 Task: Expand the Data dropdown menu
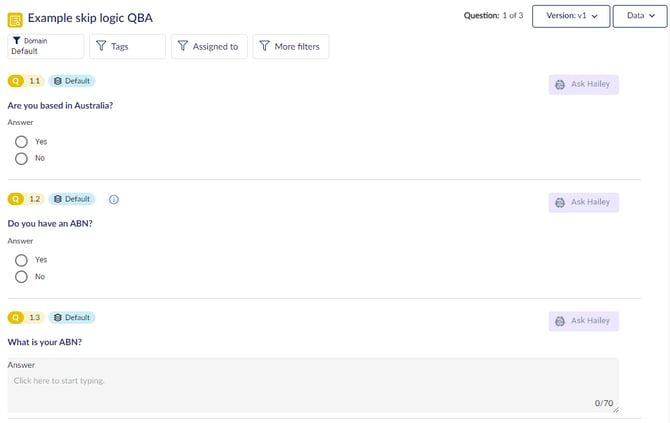coord(640,16)
